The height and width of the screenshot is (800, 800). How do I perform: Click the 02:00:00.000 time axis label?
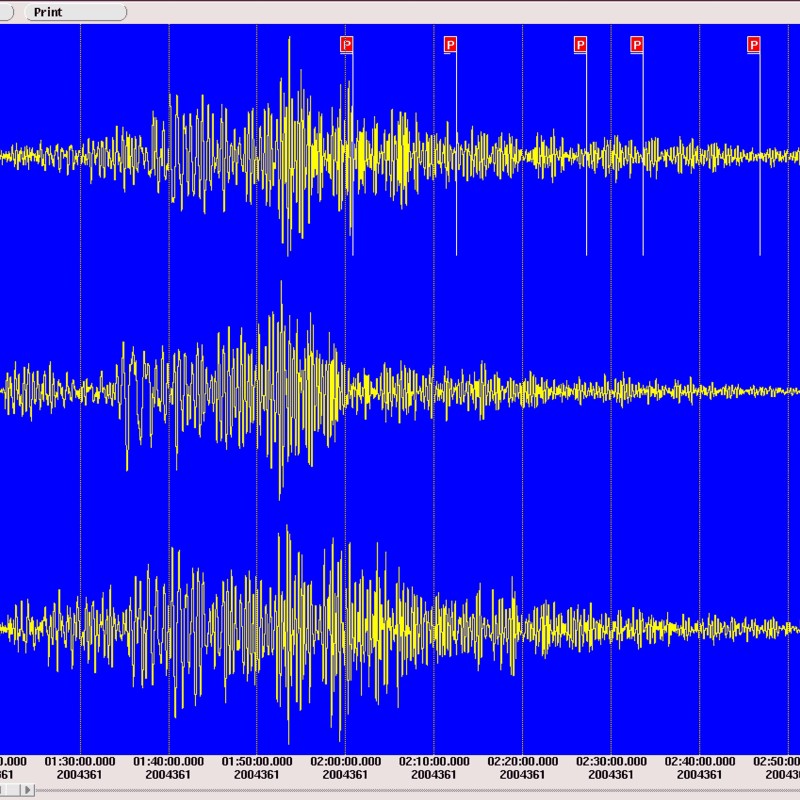(x=345, y=761)
